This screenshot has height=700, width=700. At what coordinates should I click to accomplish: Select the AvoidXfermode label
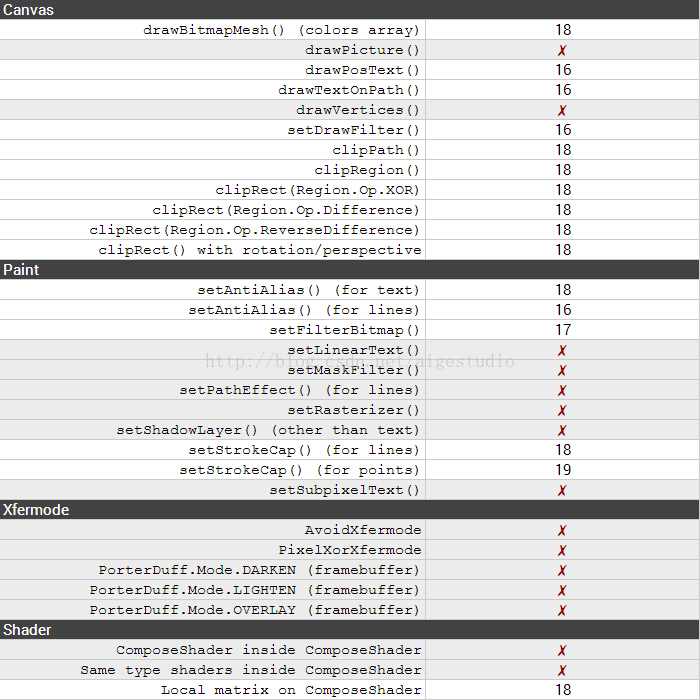coord(363,530)
